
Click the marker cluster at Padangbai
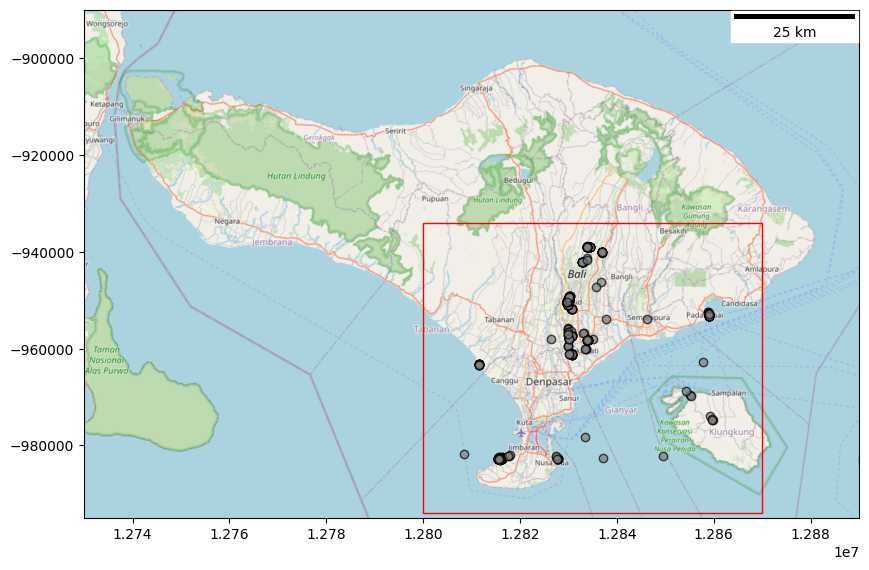[x=709, y=314]
